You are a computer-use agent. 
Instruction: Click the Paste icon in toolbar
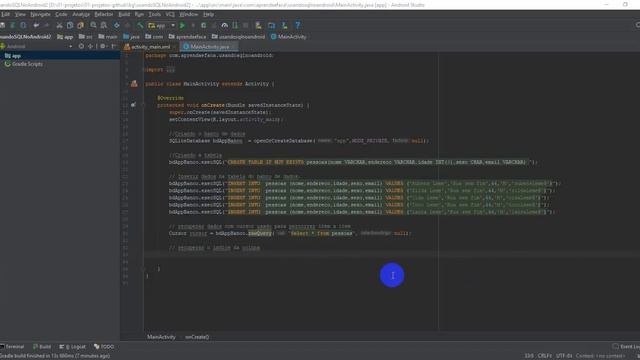pos(81,25)
